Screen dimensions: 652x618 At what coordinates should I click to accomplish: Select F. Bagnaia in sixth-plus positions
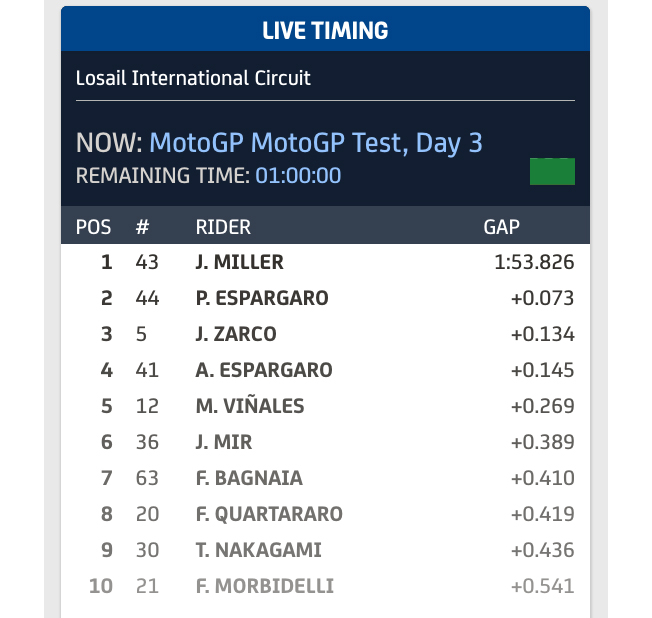click(x=249, y=478)
